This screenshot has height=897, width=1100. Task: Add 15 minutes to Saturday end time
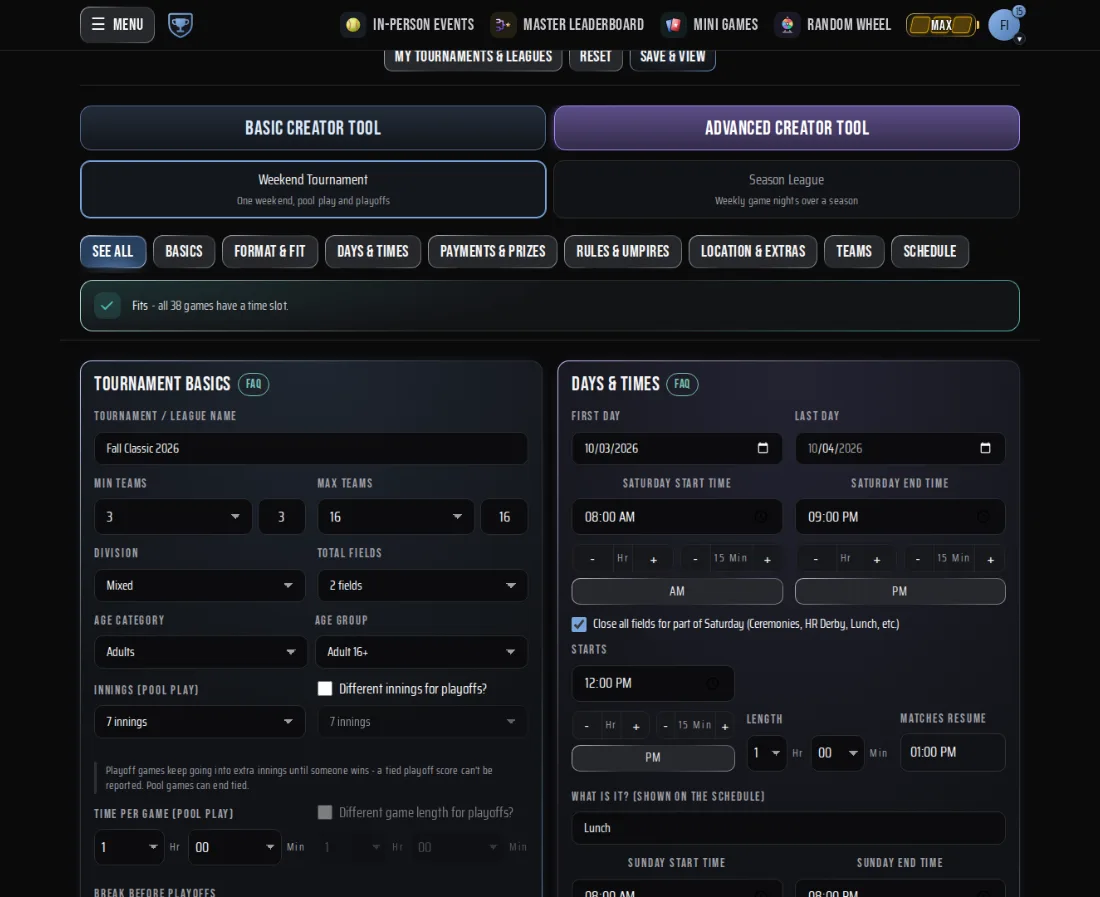click(x=991, y=559)
